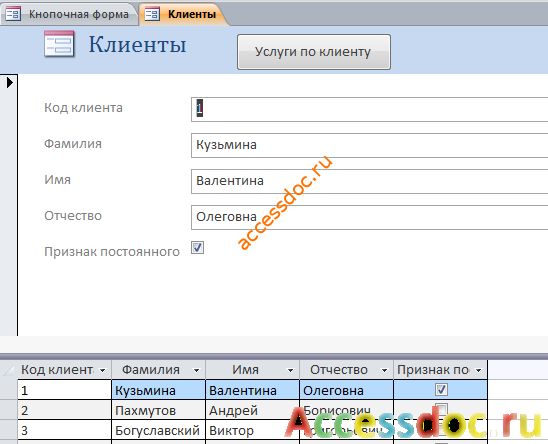Click the Виктор cell
Image resolution: width=548 pixels, height=444 pixels.
click(252, 430)
